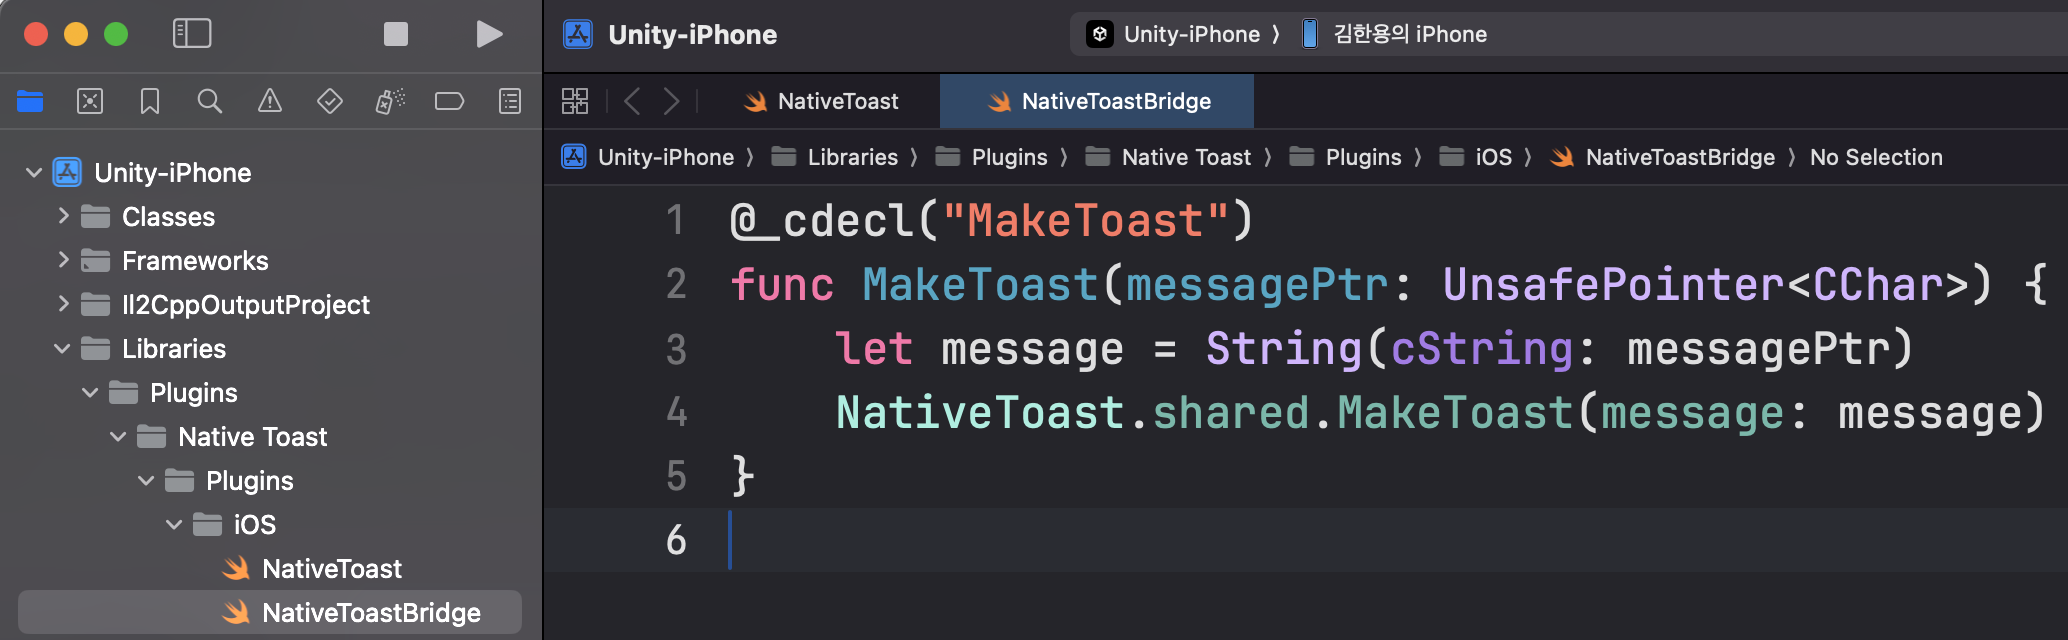This screenshot has width=2068, height=640.
Task: Open the Test navigator diamond icon
Action: coord(330,101)
